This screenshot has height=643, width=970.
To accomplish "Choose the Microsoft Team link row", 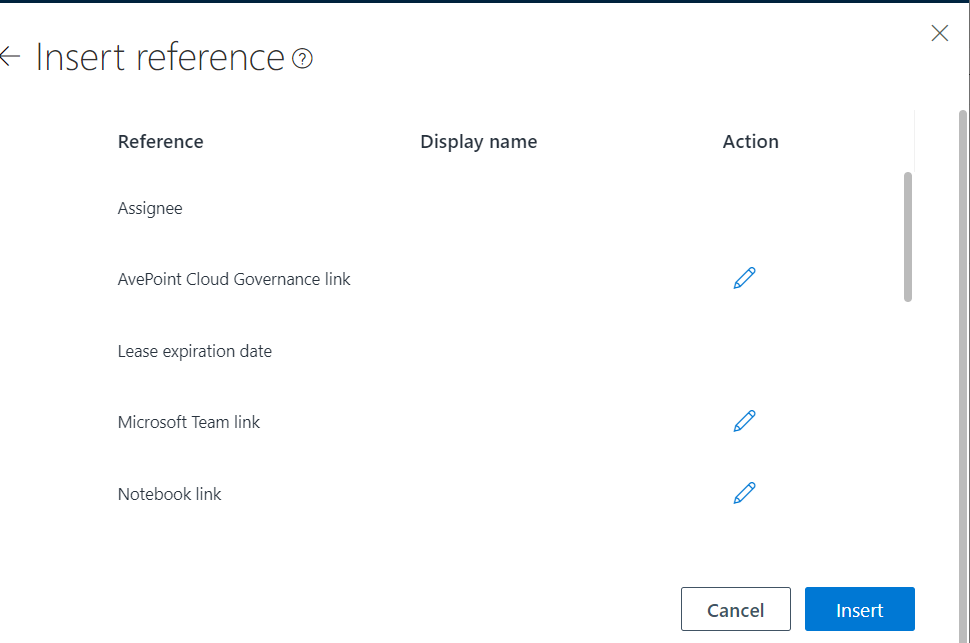I will [188, 421].
